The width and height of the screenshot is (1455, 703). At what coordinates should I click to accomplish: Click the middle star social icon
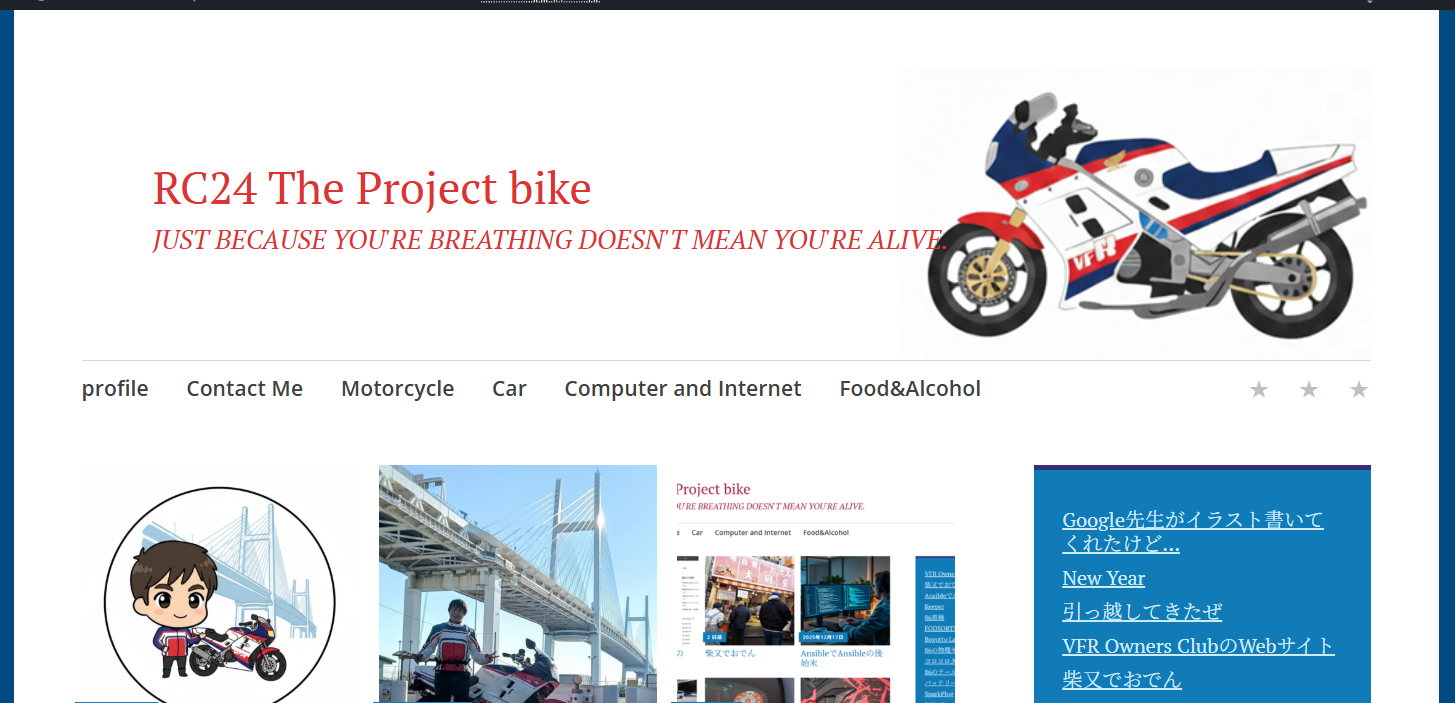[x=1309, y=389]
